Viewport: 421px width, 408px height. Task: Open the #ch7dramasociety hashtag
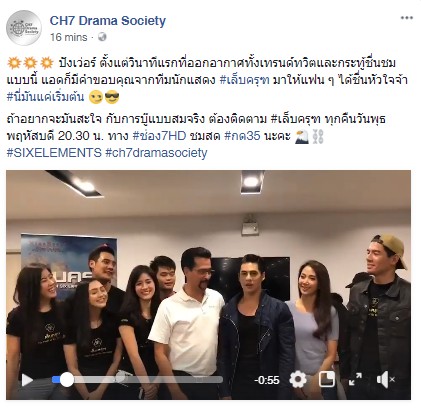[156, 153]
